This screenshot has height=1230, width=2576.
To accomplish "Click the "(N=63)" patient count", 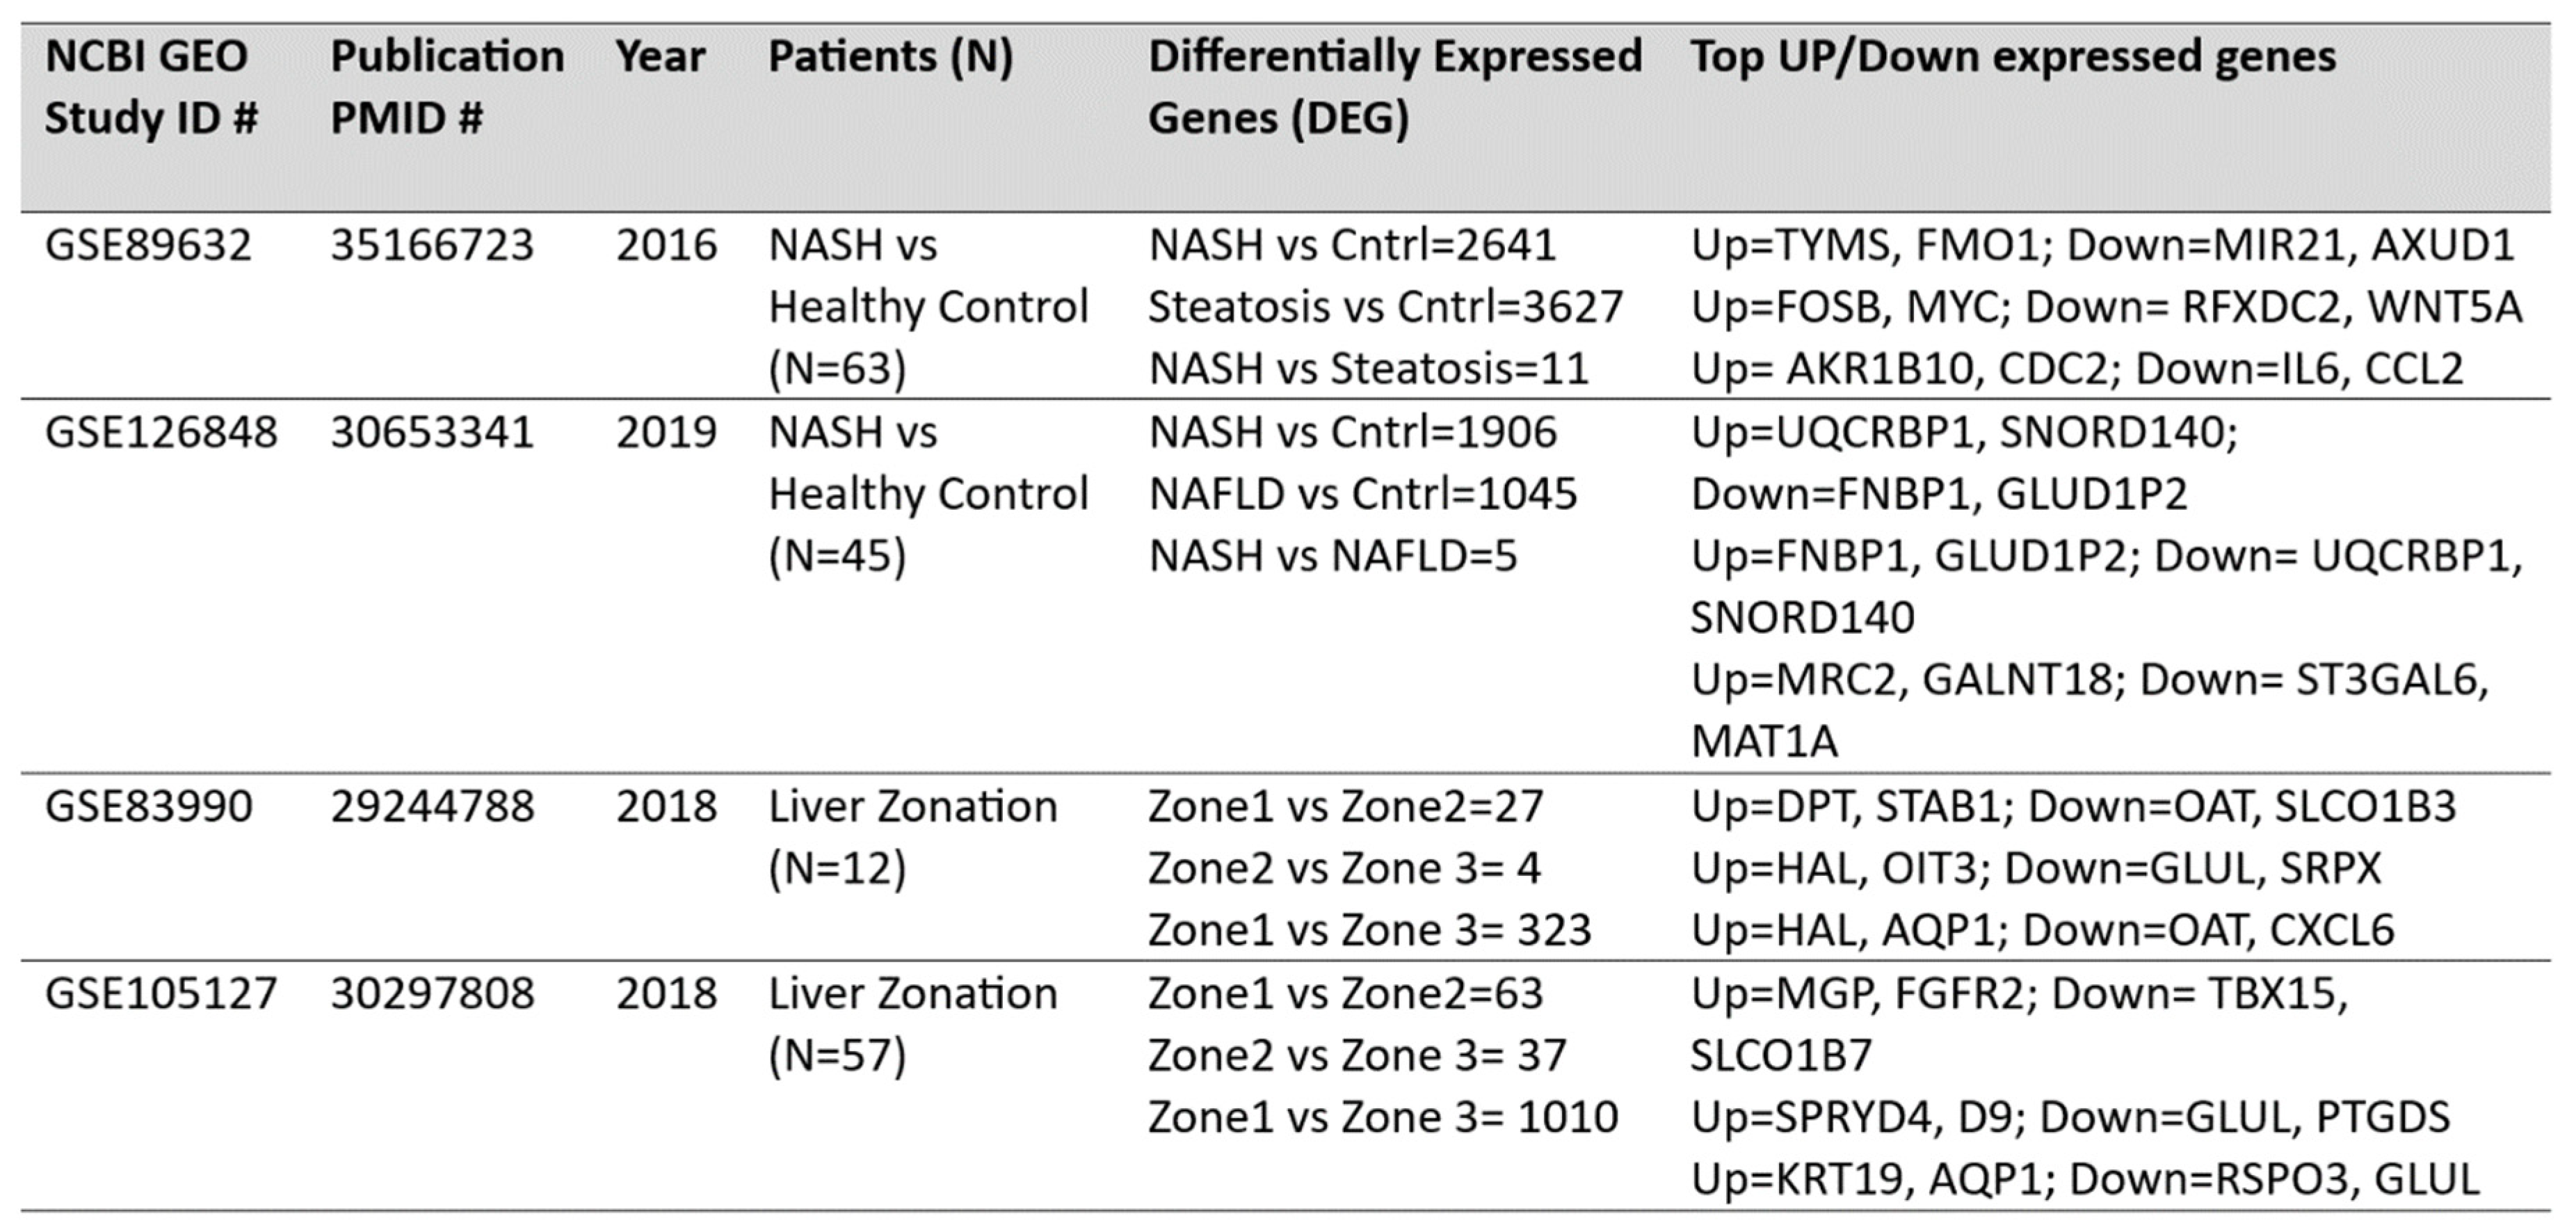I will pyautogui.click(x=837, y=369).
